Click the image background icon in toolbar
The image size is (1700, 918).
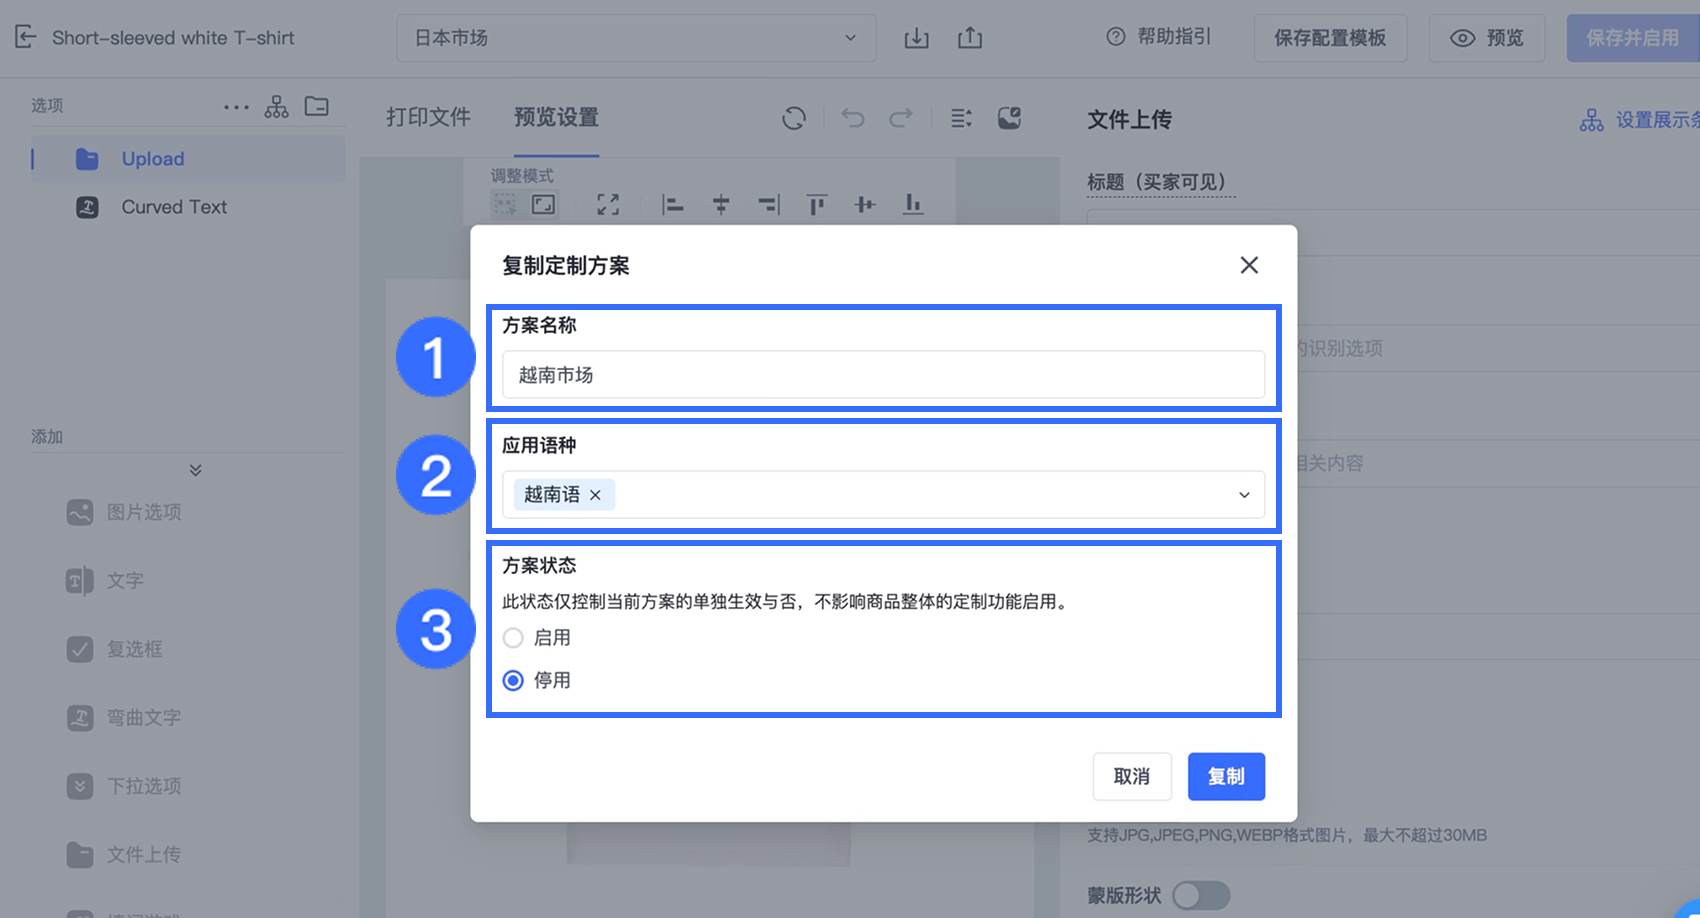(x=1010, y=118)
